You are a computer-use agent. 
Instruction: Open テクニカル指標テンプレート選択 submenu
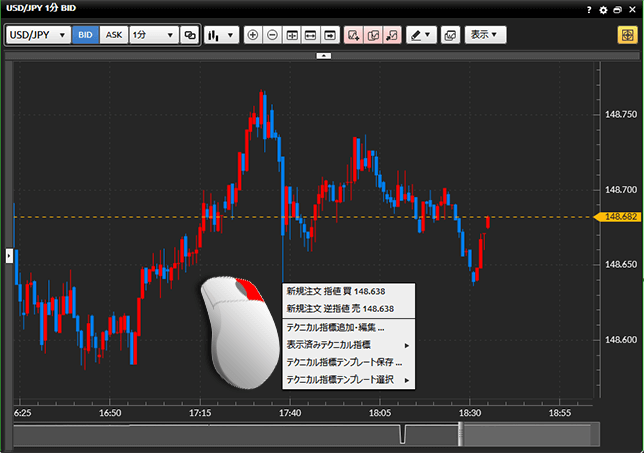point(349,379)
